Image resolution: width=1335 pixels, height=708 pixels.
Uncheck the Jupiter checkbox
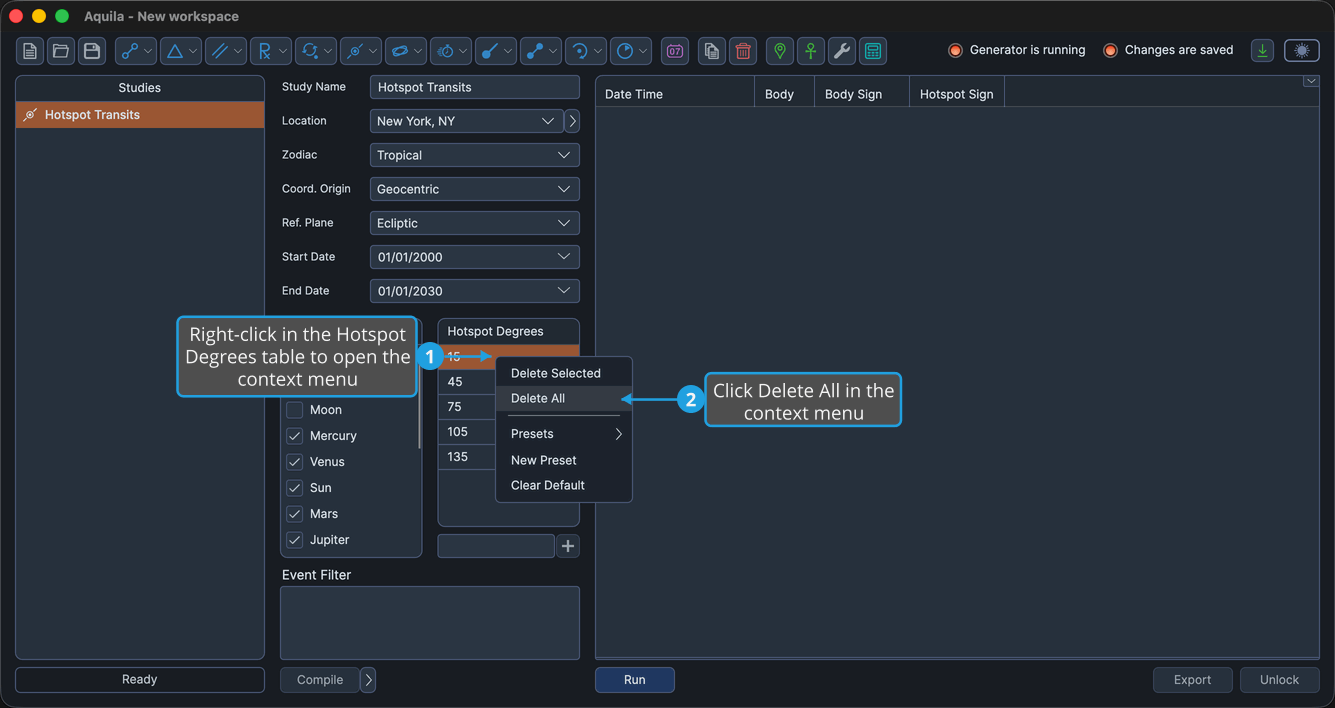[295, 540]
